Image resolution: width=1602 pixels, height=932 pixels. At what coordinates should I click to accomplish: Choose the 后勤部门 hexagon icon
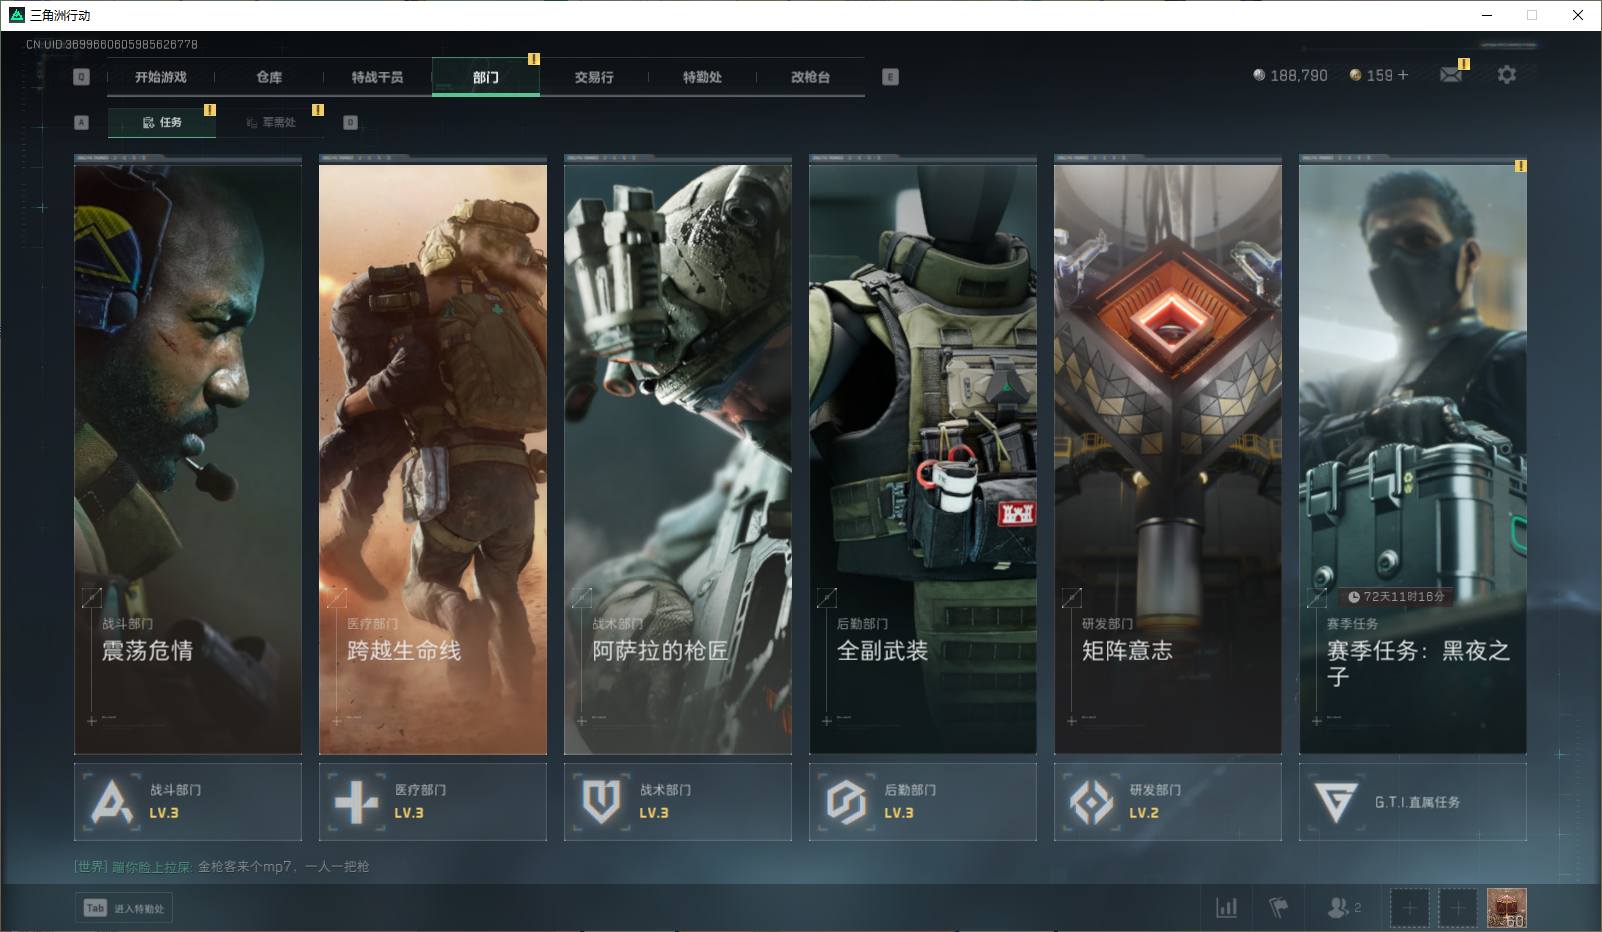pyautogui.click(x=846, y=802)
